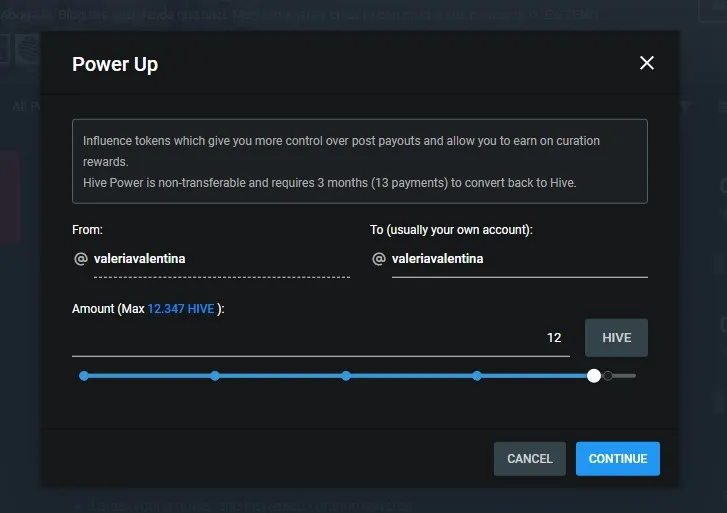727x513 pixels.
Task: Click the 'From:' label
Action: point(87,230)
